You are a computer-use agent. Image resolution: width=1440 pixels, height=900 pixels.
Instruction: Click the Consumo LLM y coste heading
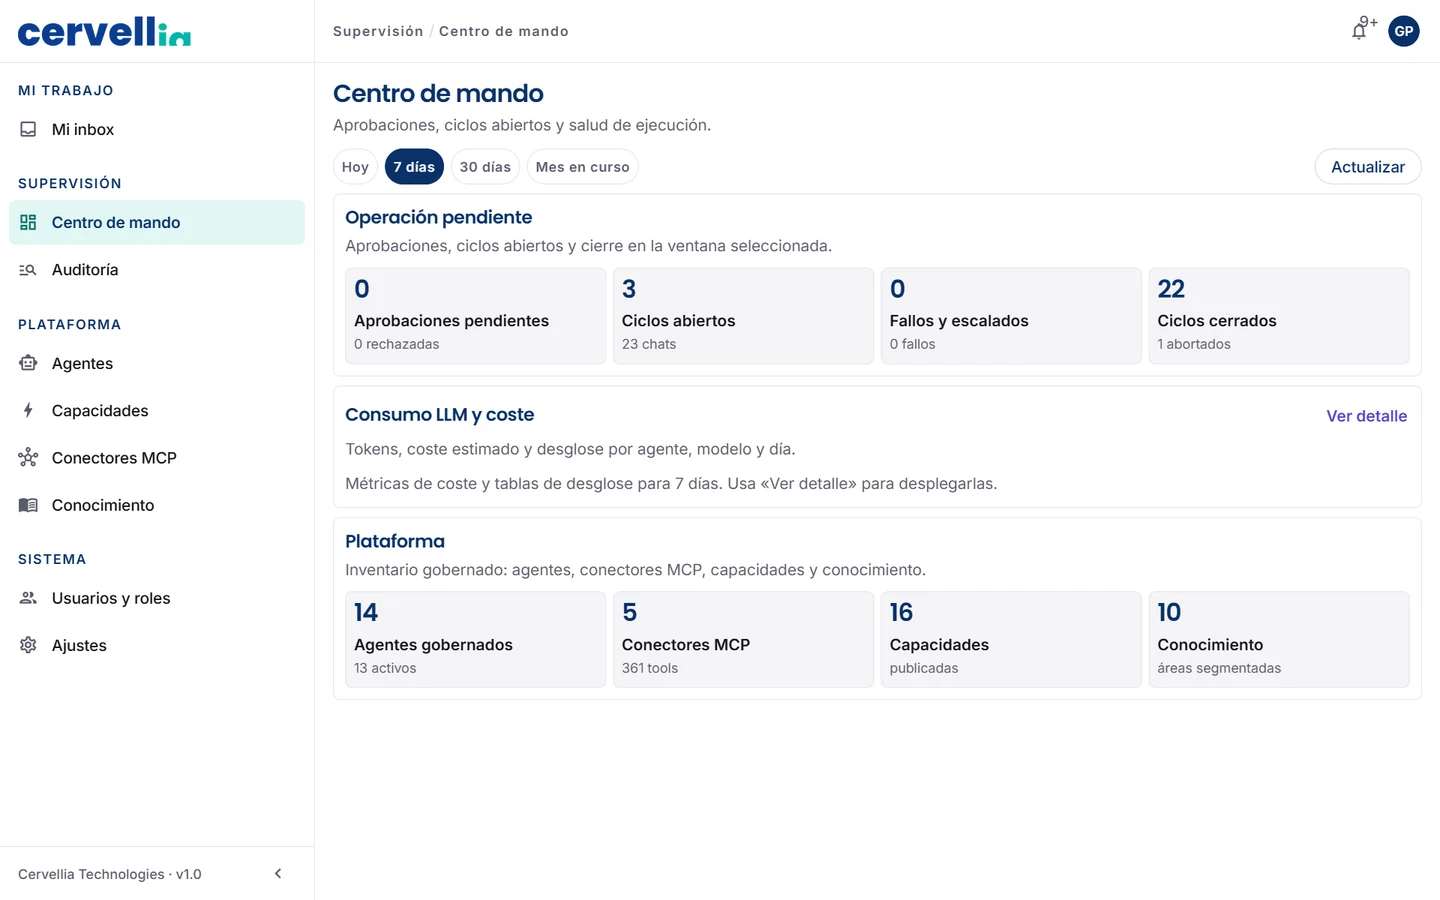point(440,415)
